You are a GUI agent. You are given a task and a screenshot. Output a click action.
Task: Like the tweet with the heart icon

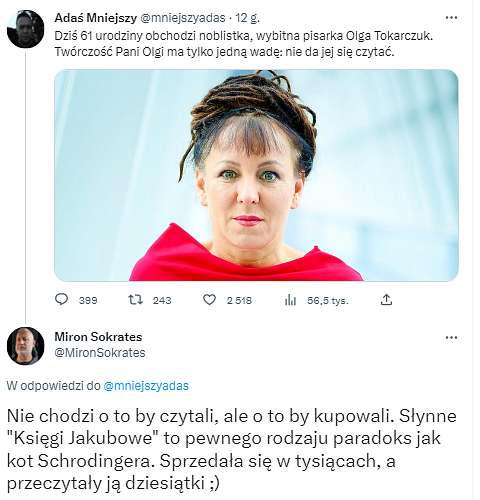point(210,300)
